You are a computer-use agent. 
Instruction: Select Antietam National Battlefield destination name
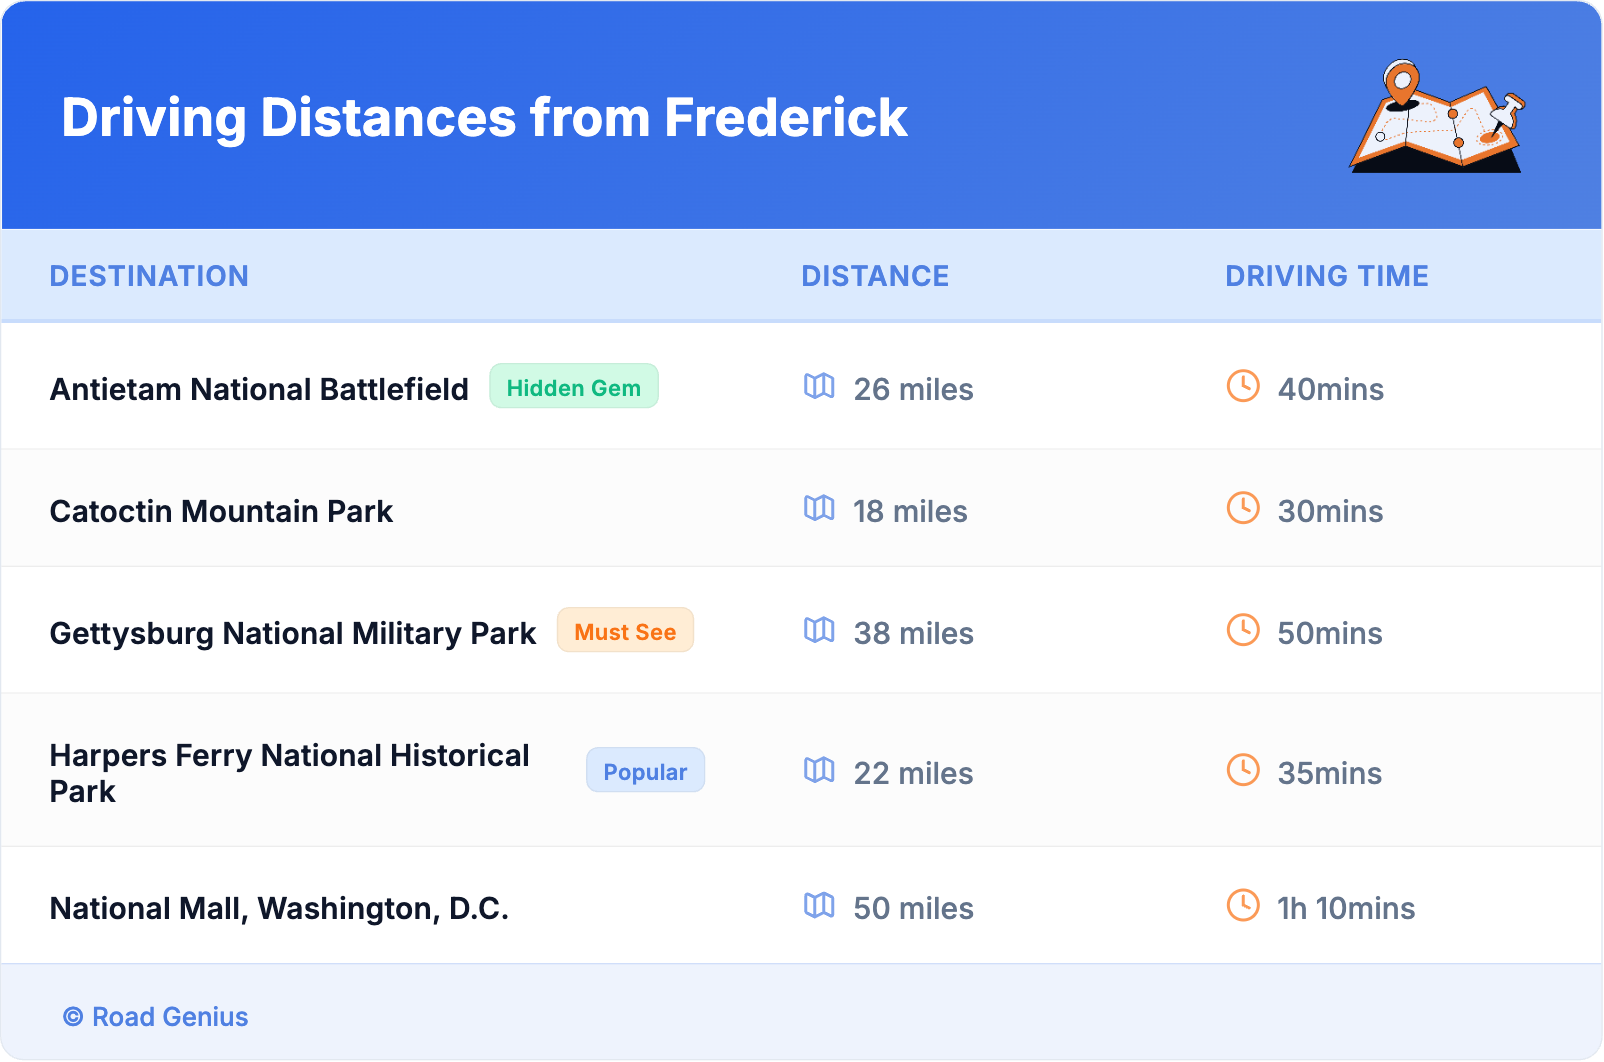(259, 389)
